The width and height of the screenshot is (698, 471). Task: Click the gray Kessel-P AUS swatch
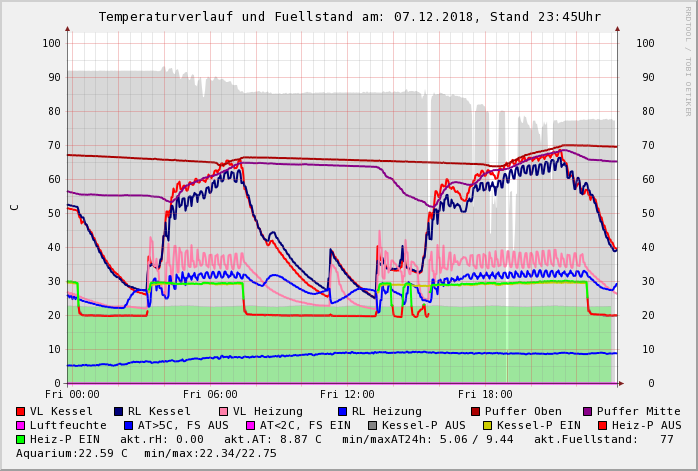[x=373, y=425]
